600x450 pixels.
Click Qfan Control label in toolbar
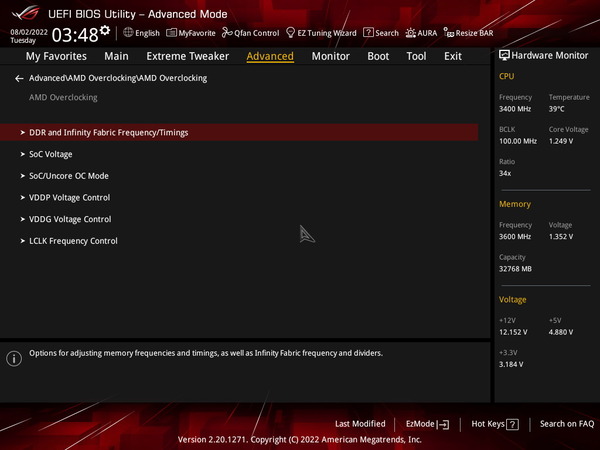tap(256, 33)
